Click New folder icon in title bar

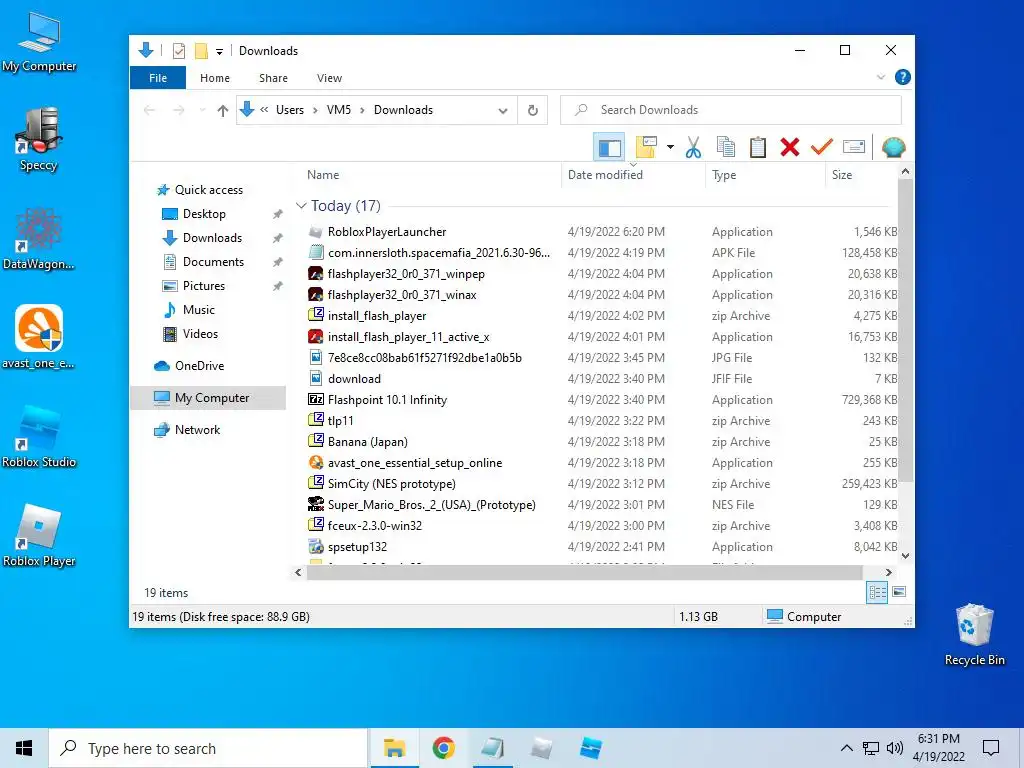[x=201, y=51]
